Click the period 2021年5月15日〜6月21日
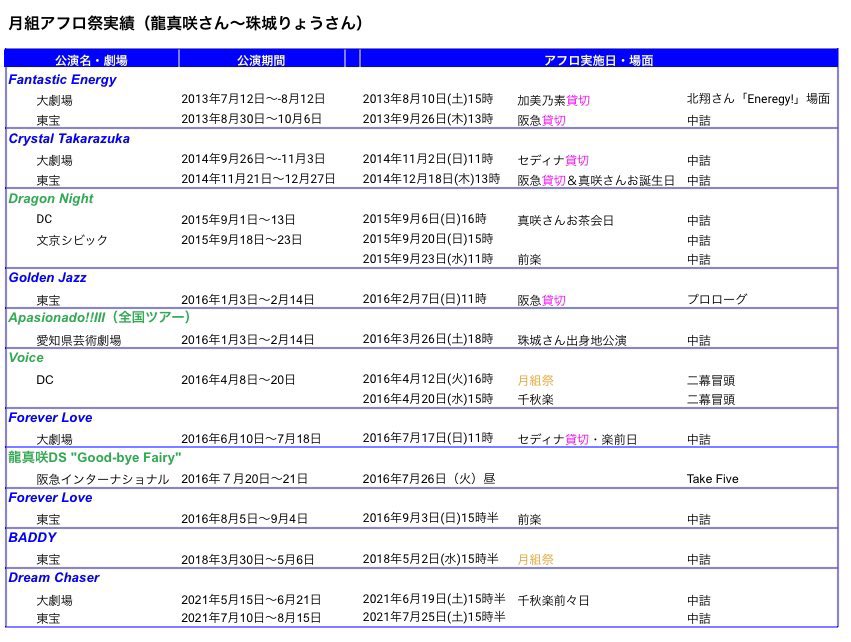851x642 pixels. (x=251, y=600)
